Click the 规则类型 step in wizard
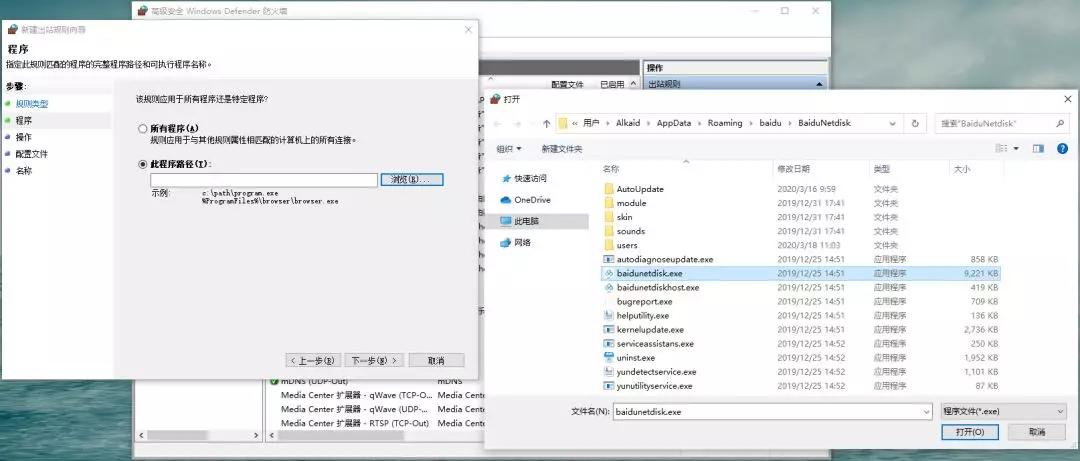Image resolution: width=1080 pixels, height=461 pixels. tap(32, 103)
